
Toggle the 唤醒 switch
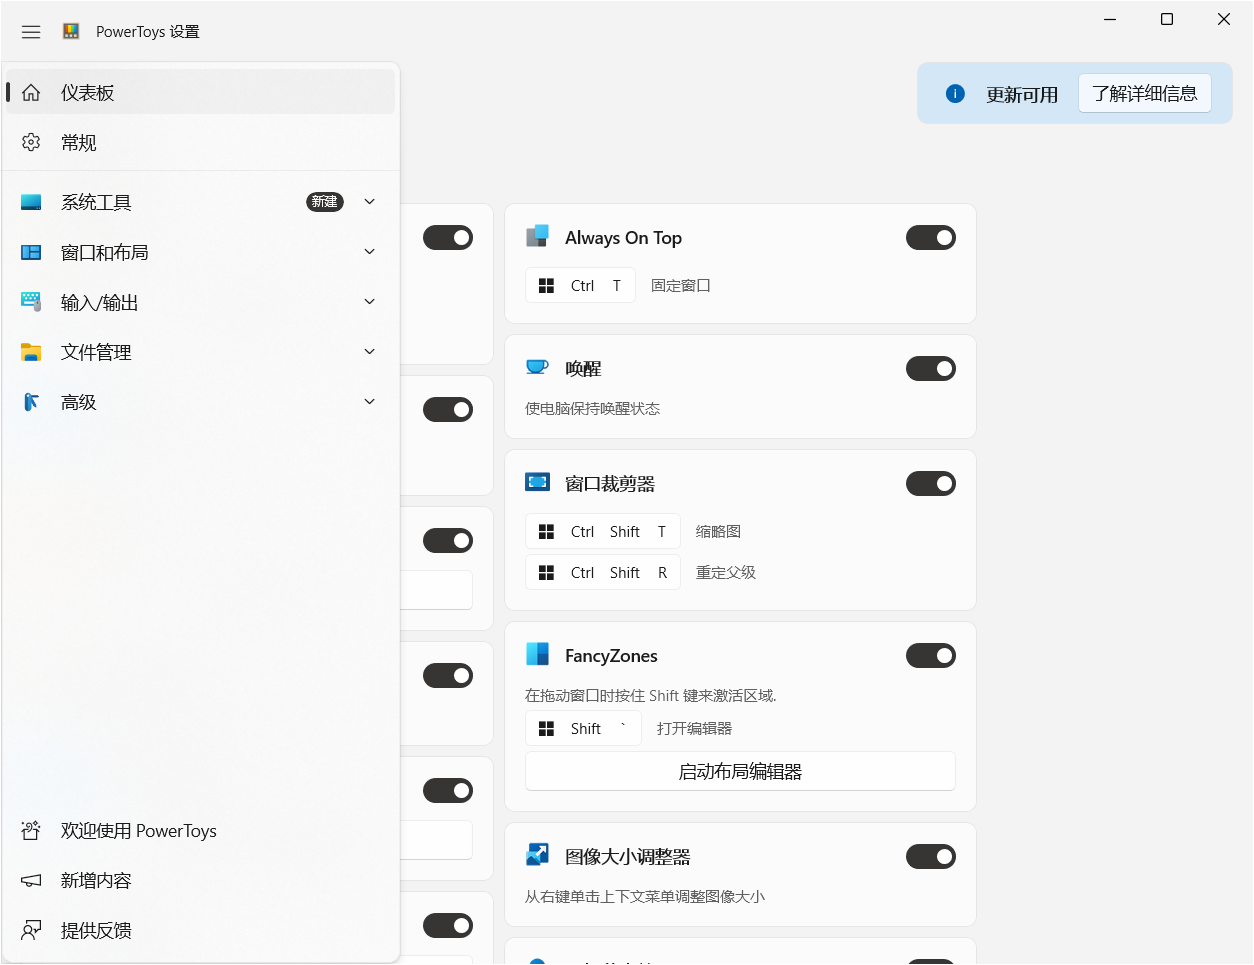(931, 369)
